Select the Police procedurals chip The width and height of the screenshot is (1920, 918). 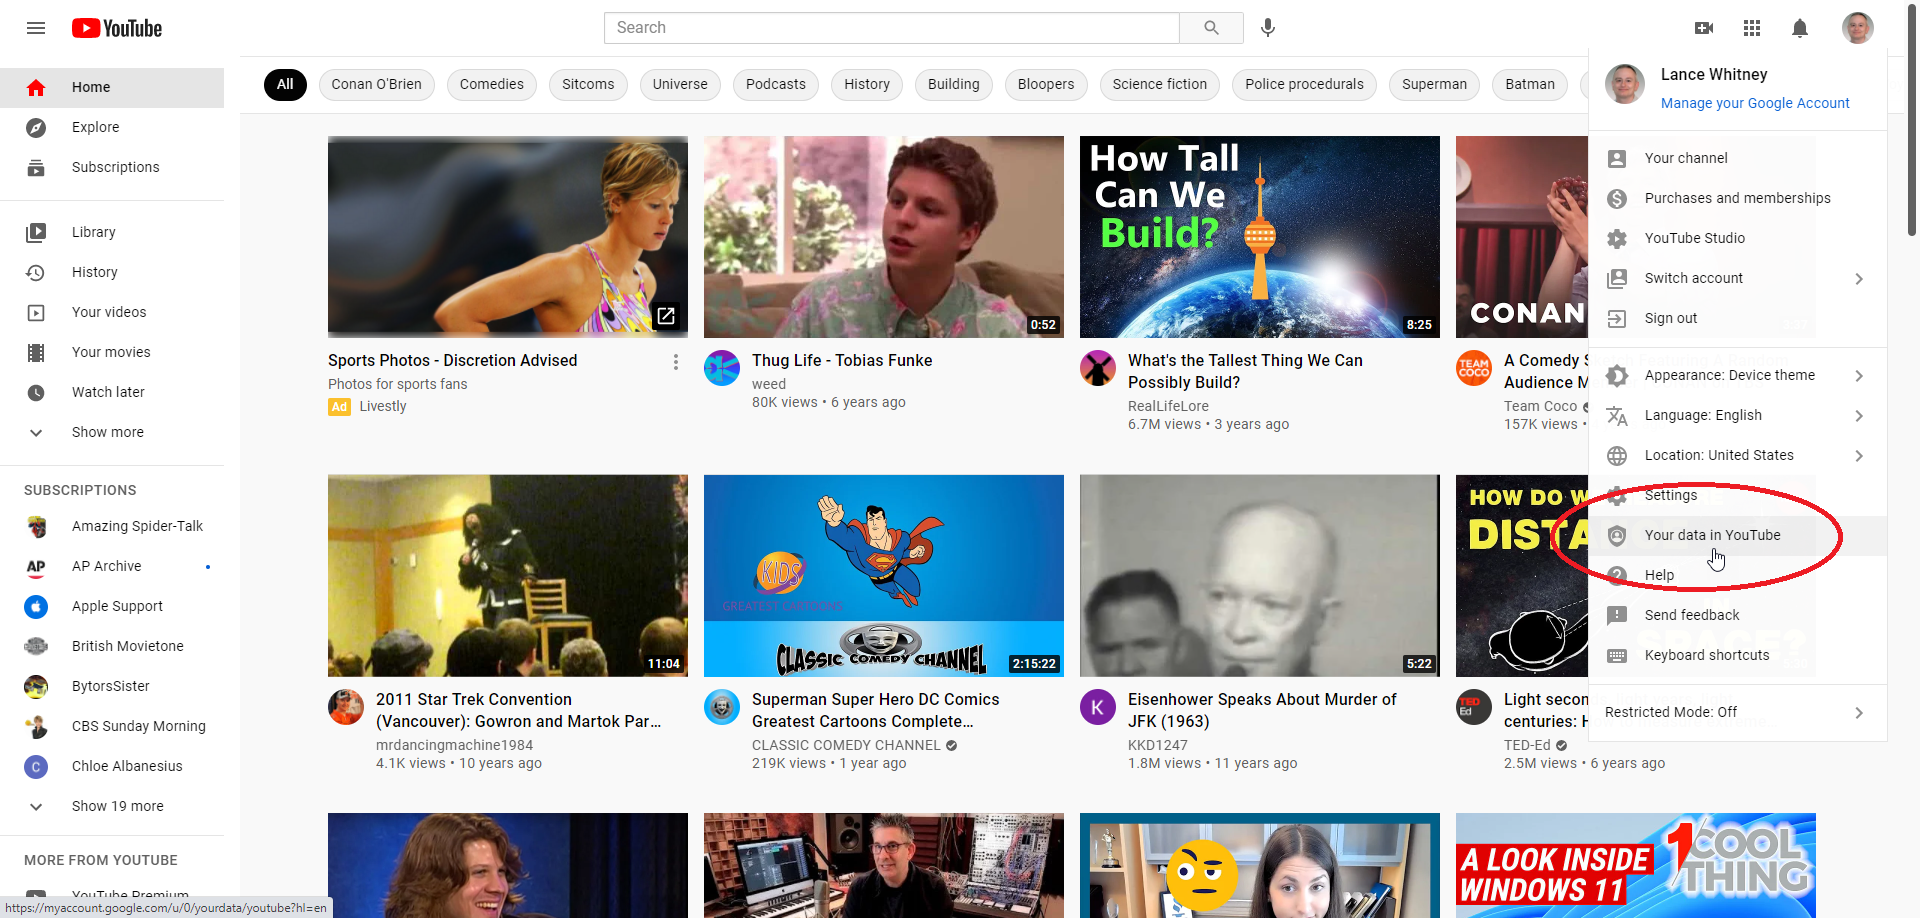point(1304,84)
